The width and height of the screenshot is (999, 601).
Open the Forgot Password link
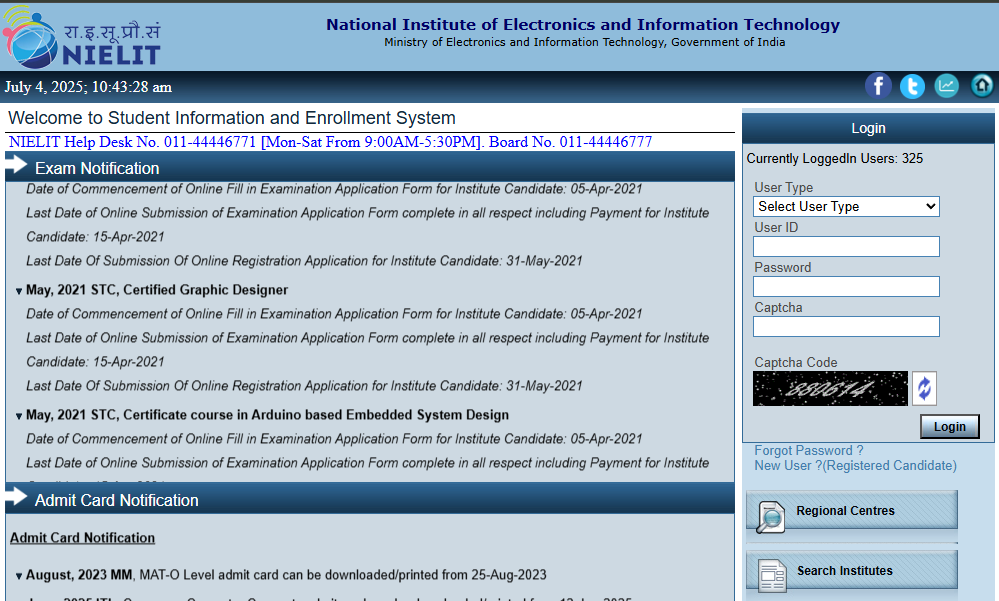pyautogui.click(x=809, y=451)
